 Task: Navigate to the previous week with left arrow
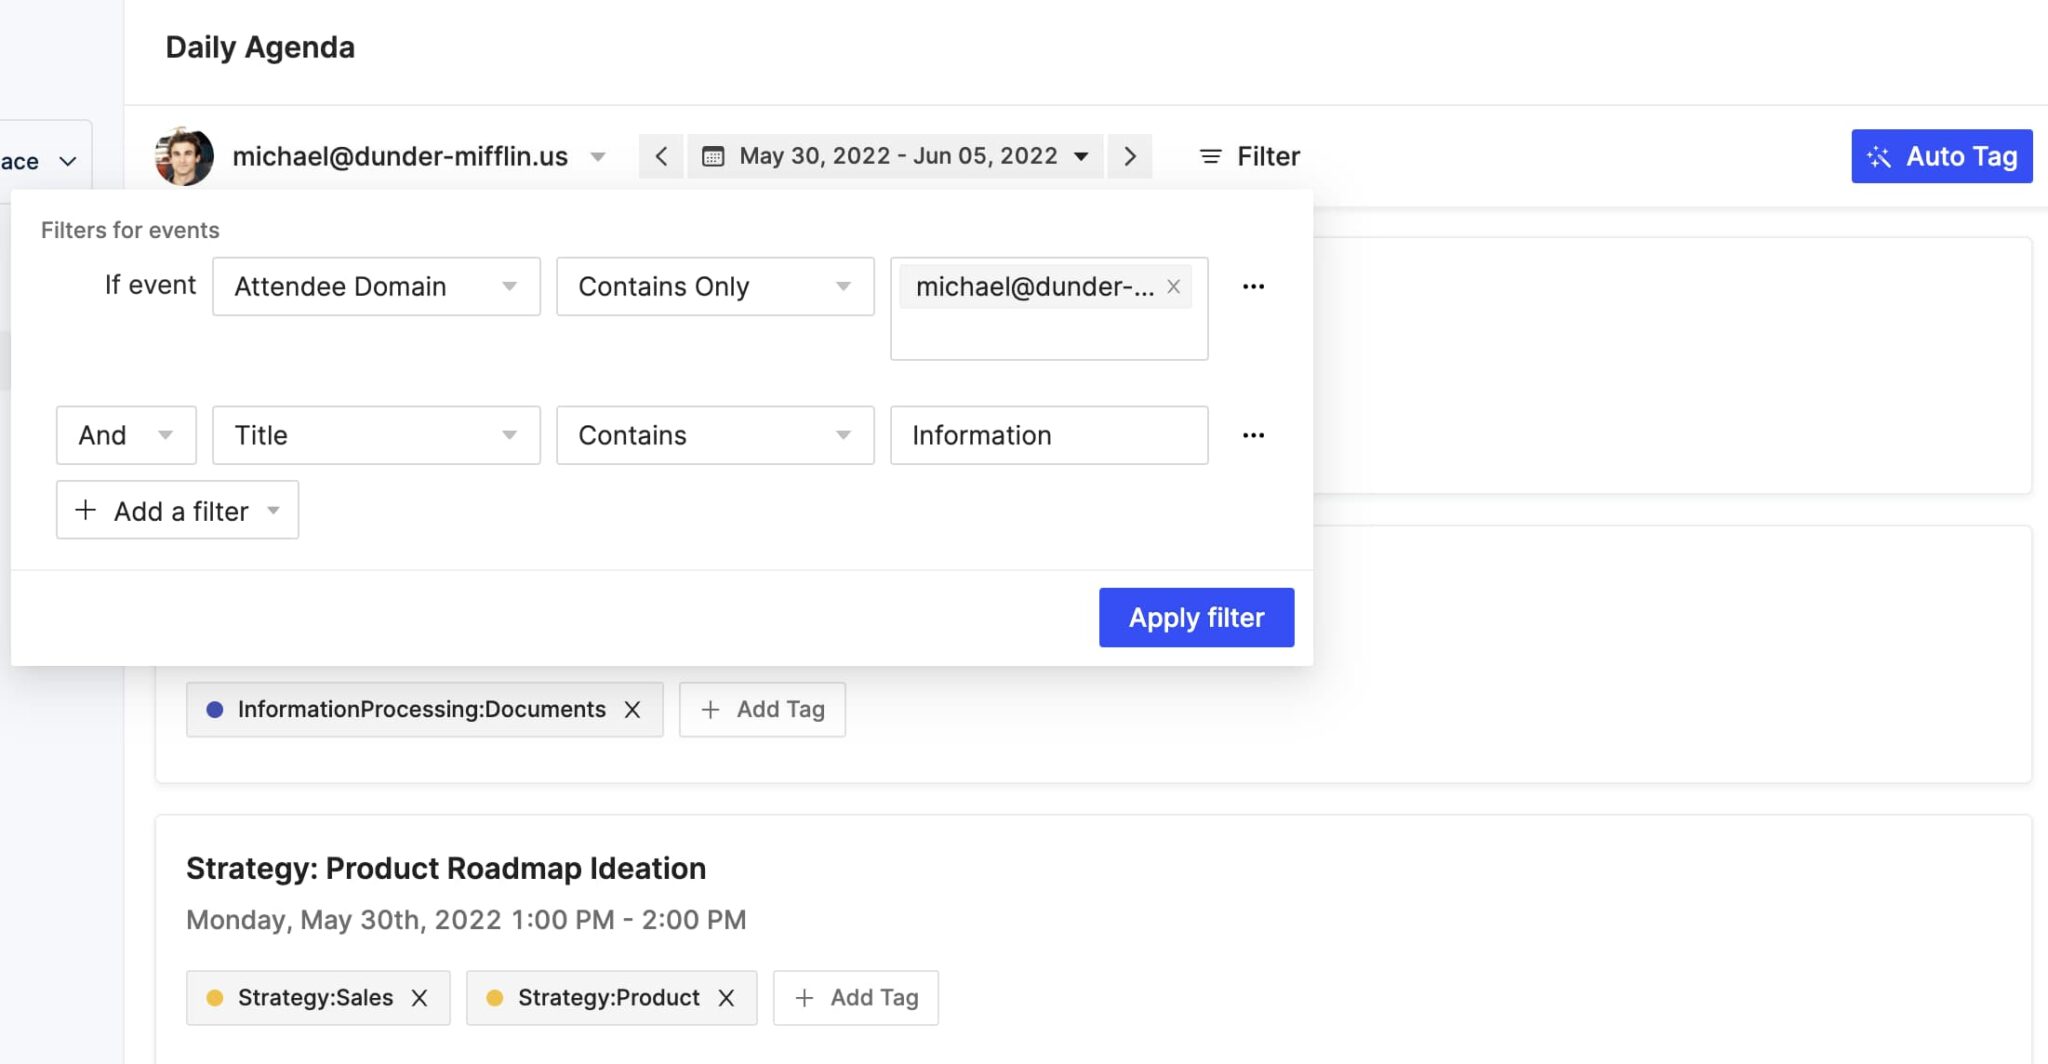(x=661, y=155)
